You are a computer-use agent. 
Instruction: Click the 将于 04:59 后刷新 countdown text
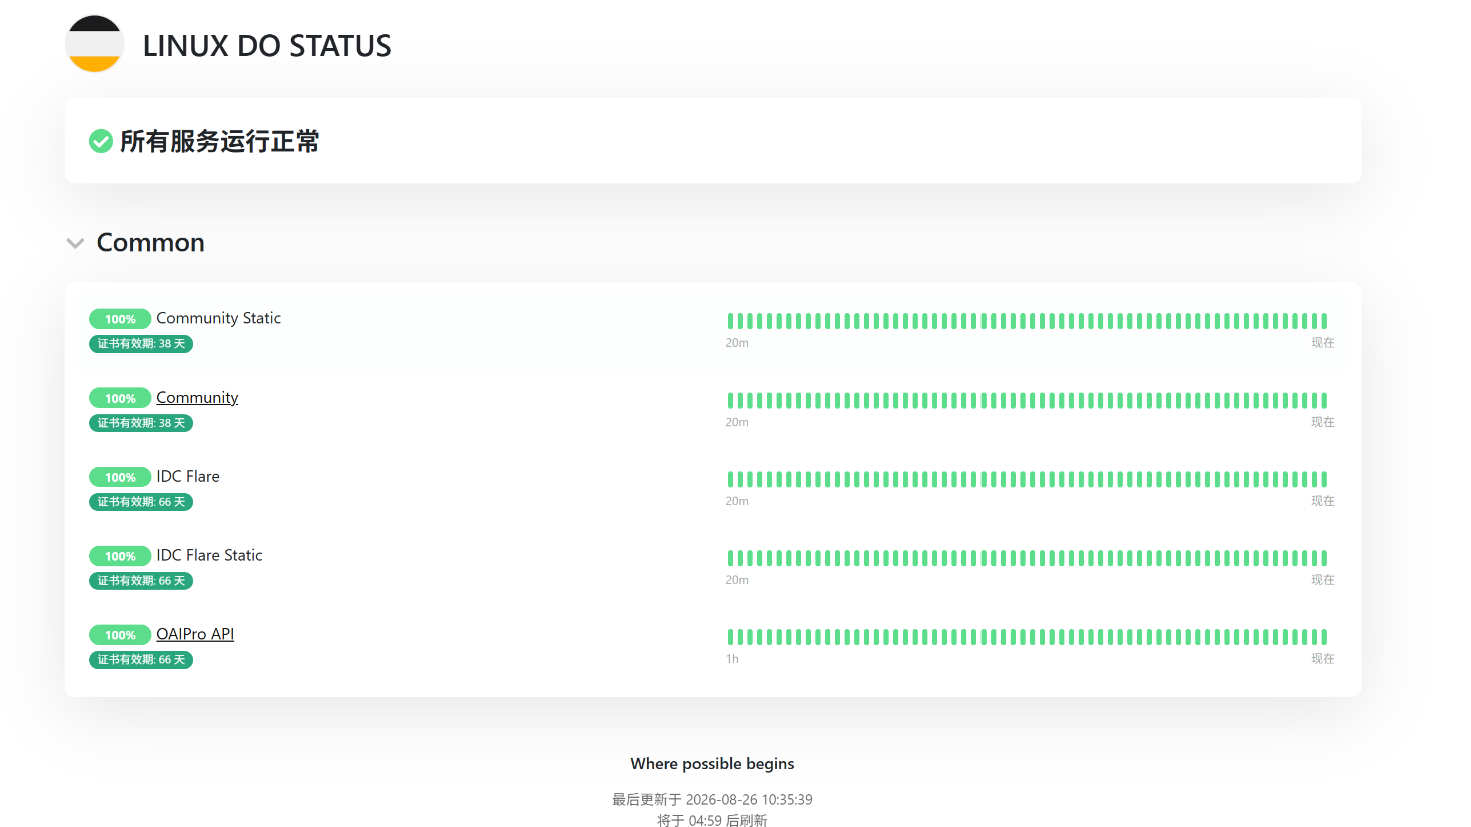pyautogui.click(x=712, y=821)
